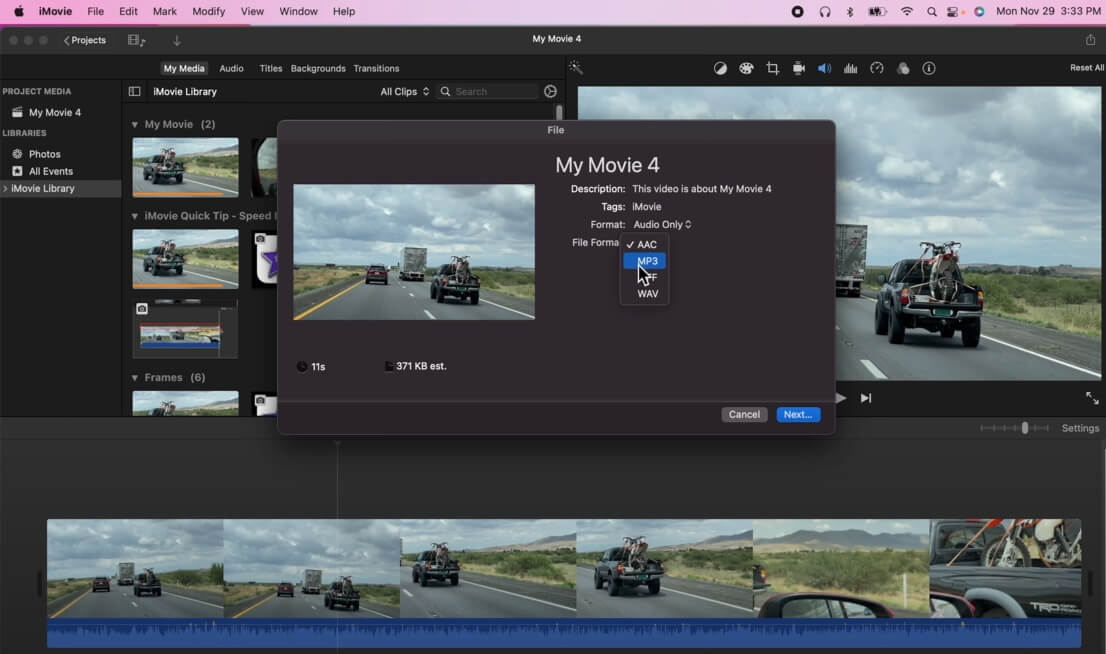Image resolution: width=1106 pixels, height=654 pixels.
Task: Open macOS Spotlight search icon
Action: pos(932,11)
